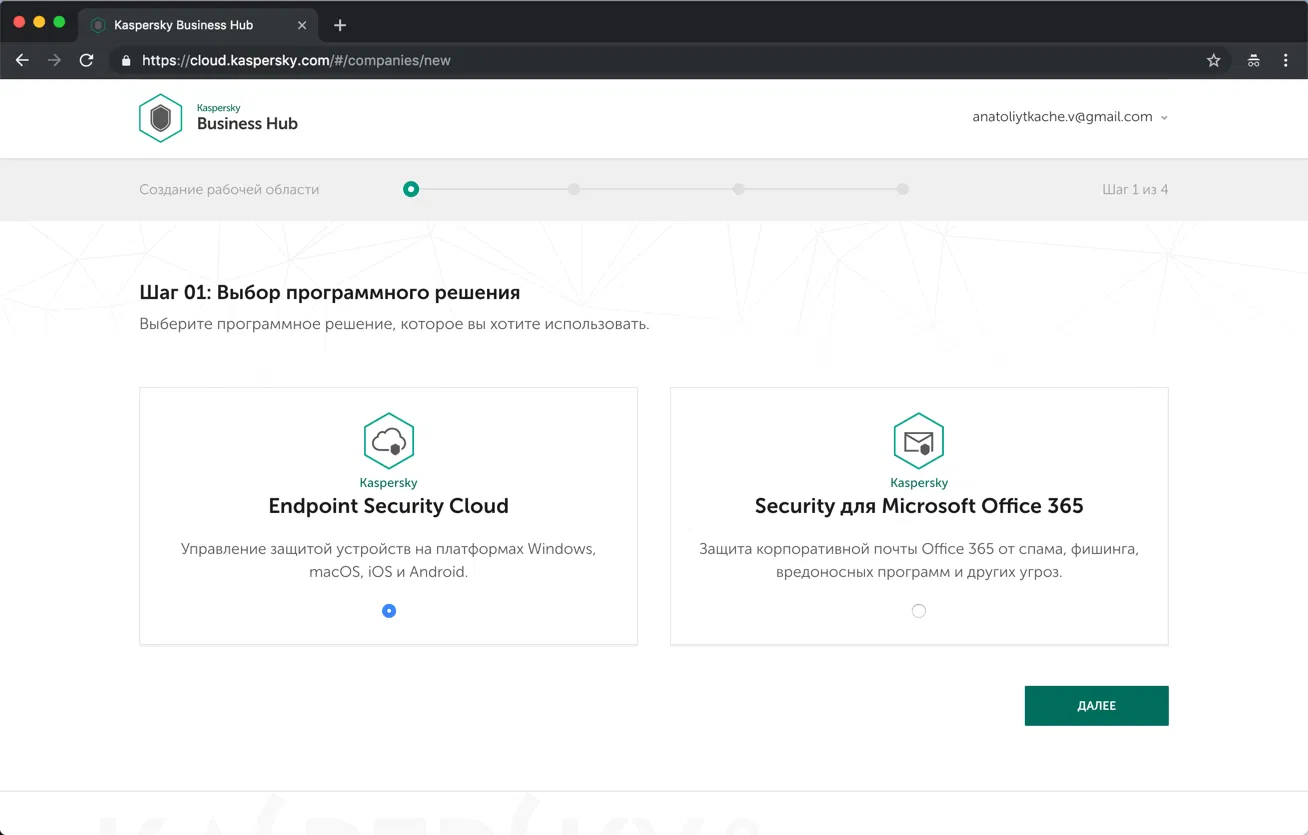
Task: Click the Security для Microsoft Office 365 envelope icon
Action: click(918, 440)
